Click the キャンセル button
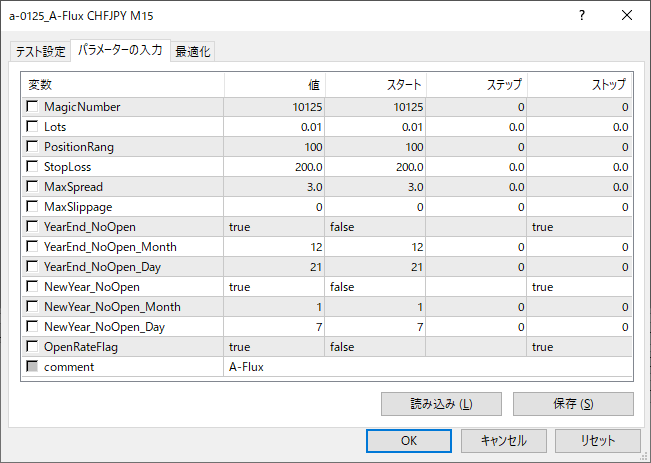 [x=504, y=440]
